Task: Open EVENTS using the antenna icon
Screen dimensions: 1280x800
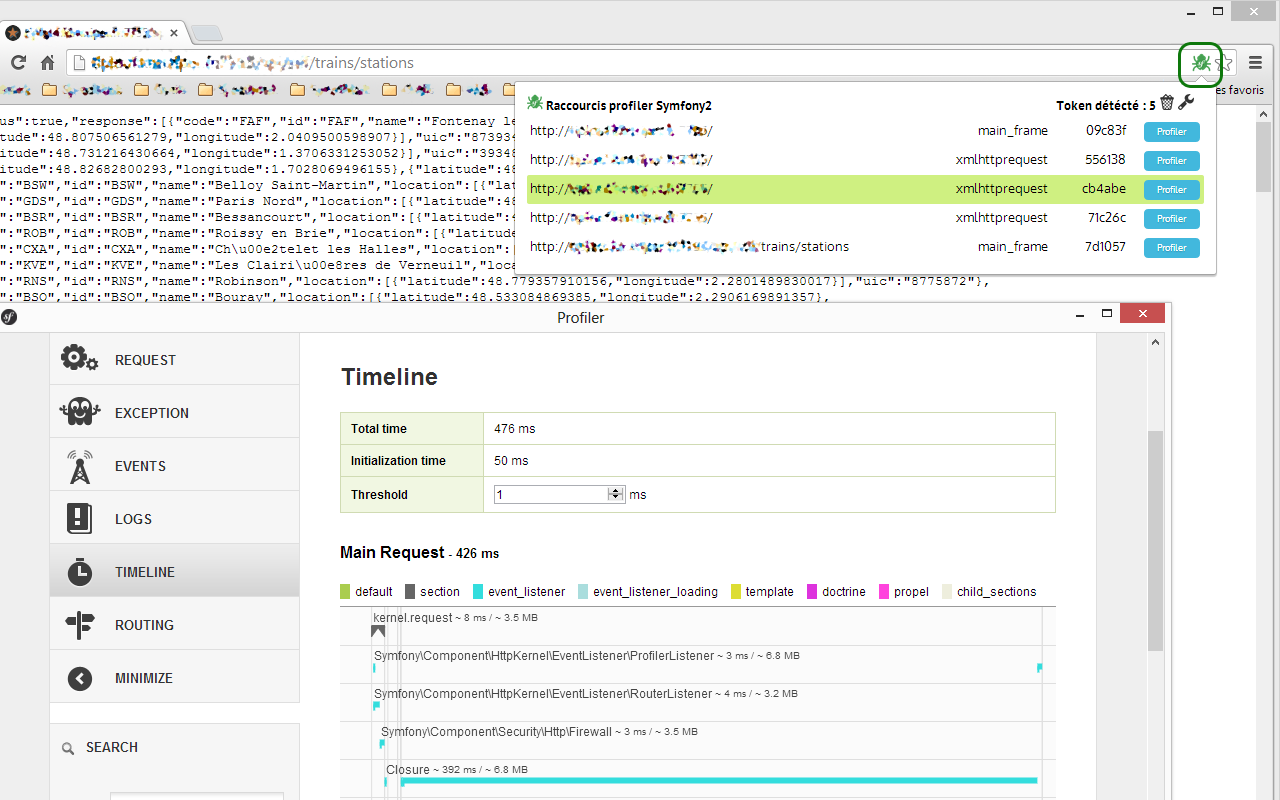Action: click(x=79, y=465)
